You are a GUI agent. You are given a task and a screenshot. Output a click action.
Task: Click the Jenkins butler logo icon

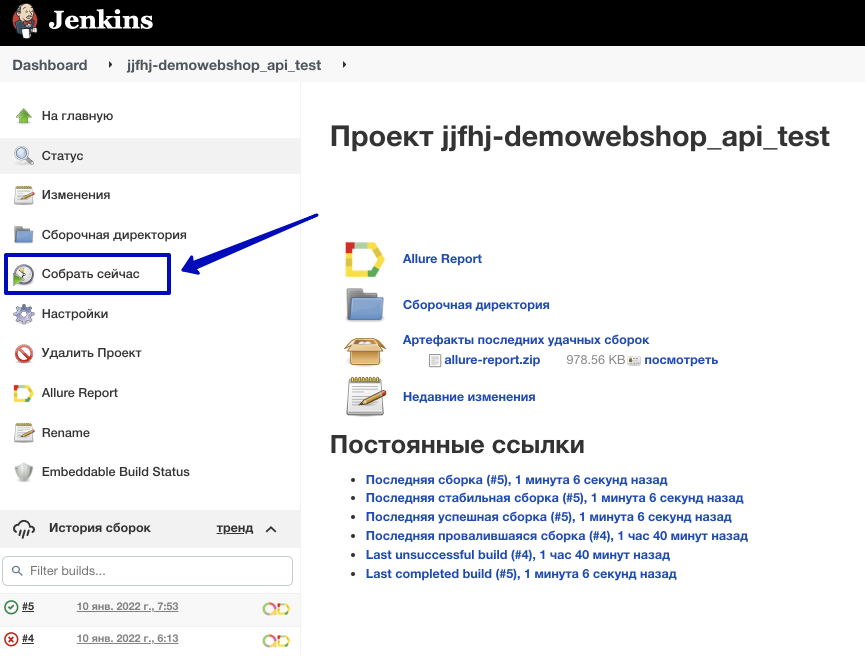click(25, 21)
